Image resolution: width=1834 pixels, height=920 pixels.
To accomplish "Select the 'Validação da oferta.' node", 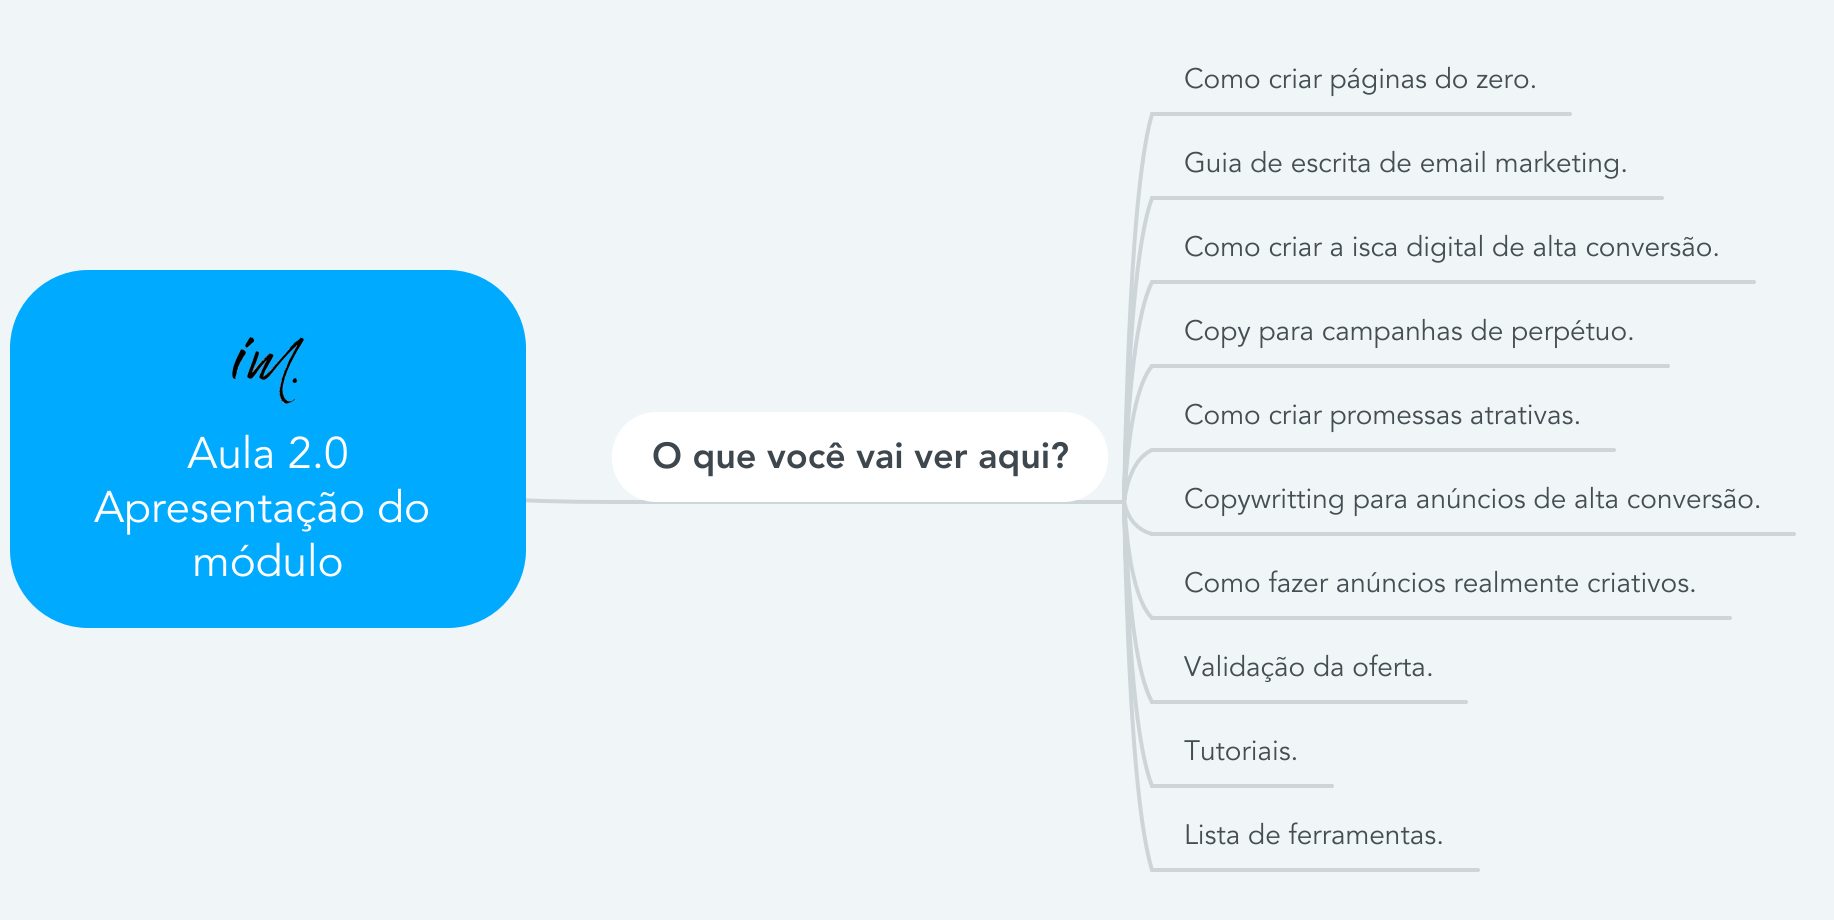I will pyautogui.click(x=1308, y=667).
